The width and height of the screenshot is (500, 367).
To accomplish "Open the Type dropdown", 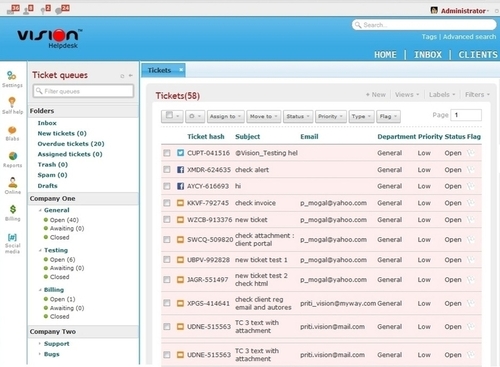I will pos(361,116).
